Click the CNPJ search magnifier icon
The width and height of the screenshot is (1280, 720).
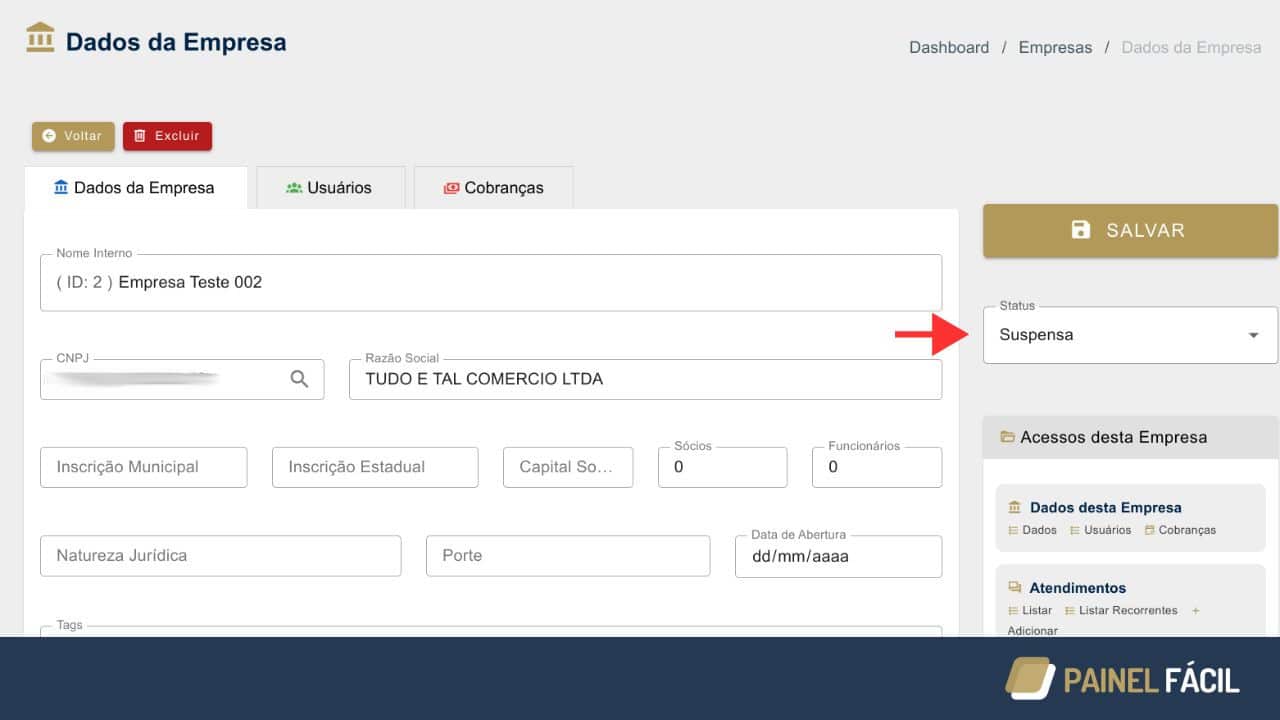coord(299,379)
